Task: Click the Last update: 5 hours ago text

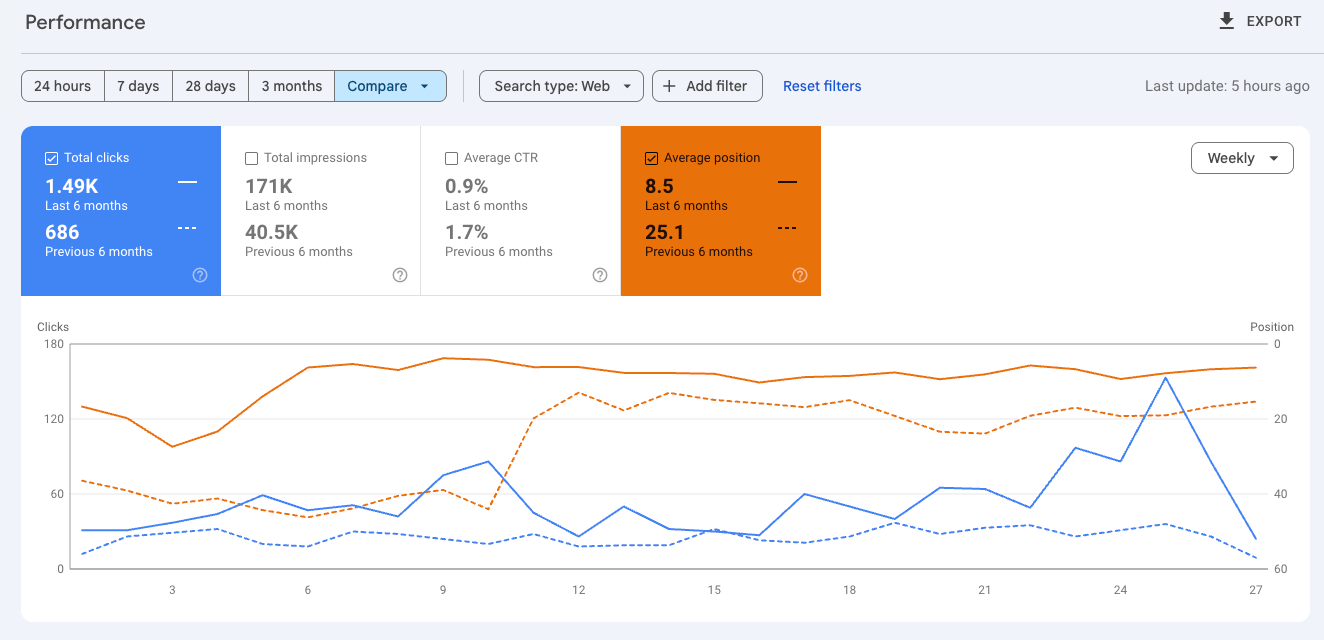Action: pyautogui.click(x=1227, y=86)
